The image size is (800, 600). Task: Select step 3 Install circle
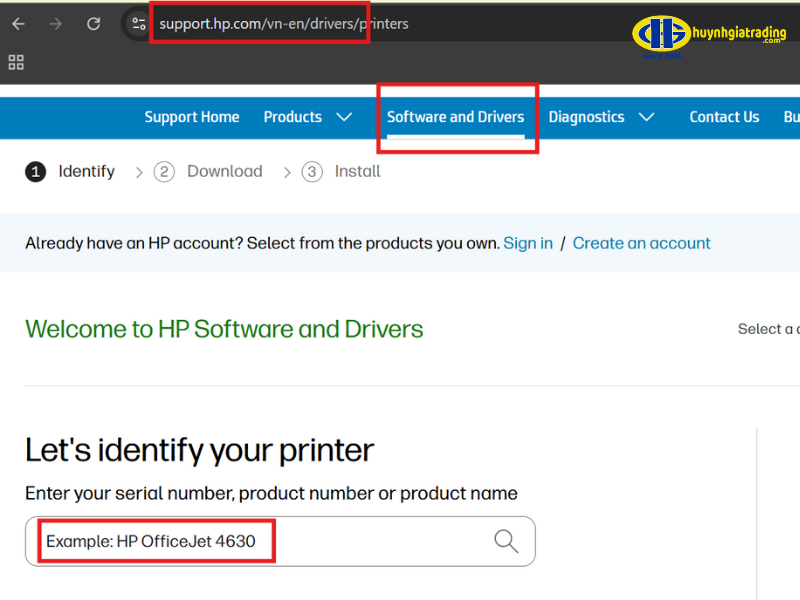(x=312, y=172)
